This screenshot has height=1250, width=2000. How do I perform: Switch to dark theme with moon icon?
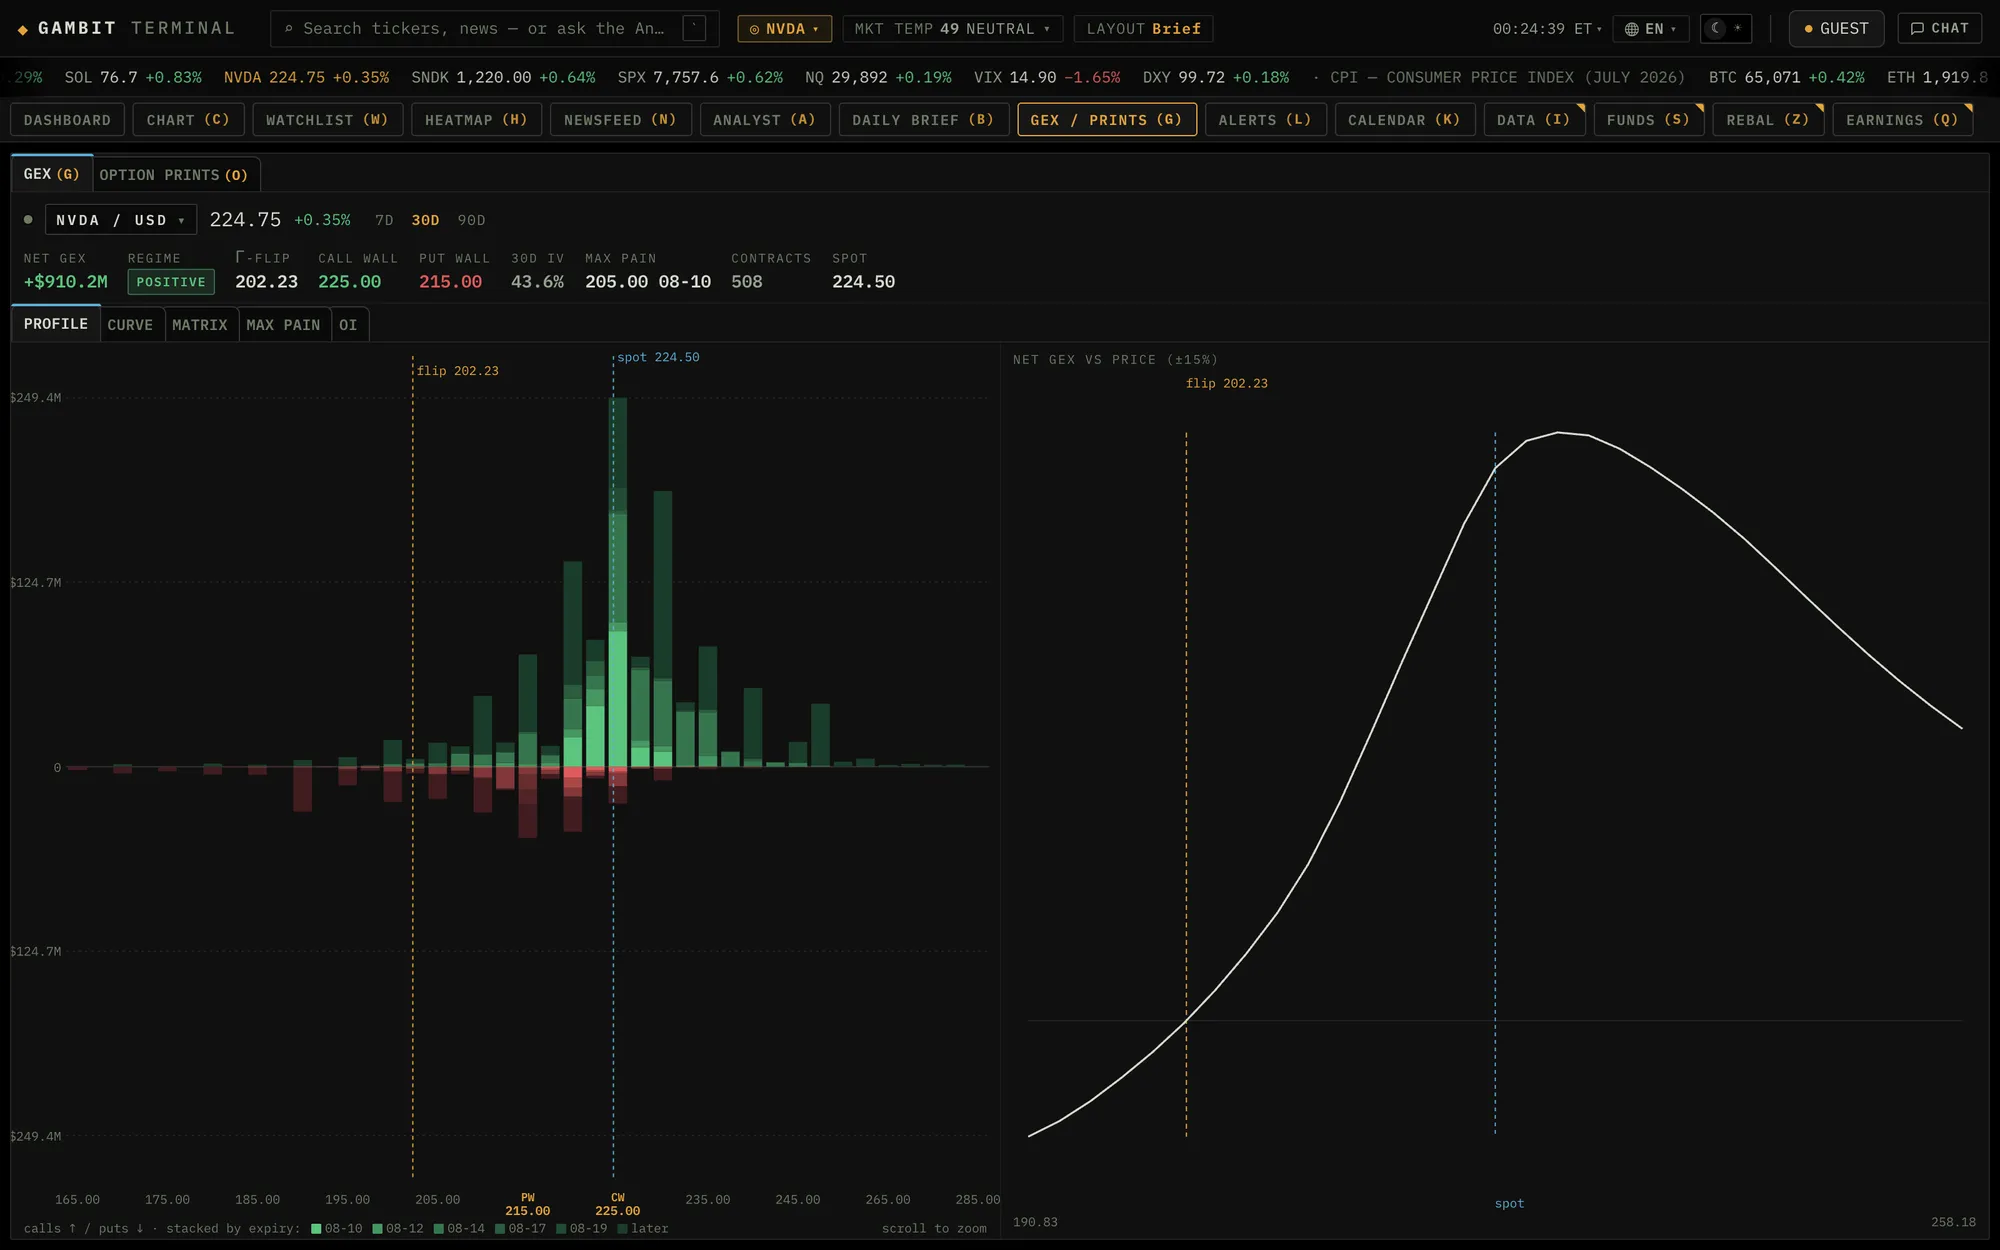[x=1716, y=28]
